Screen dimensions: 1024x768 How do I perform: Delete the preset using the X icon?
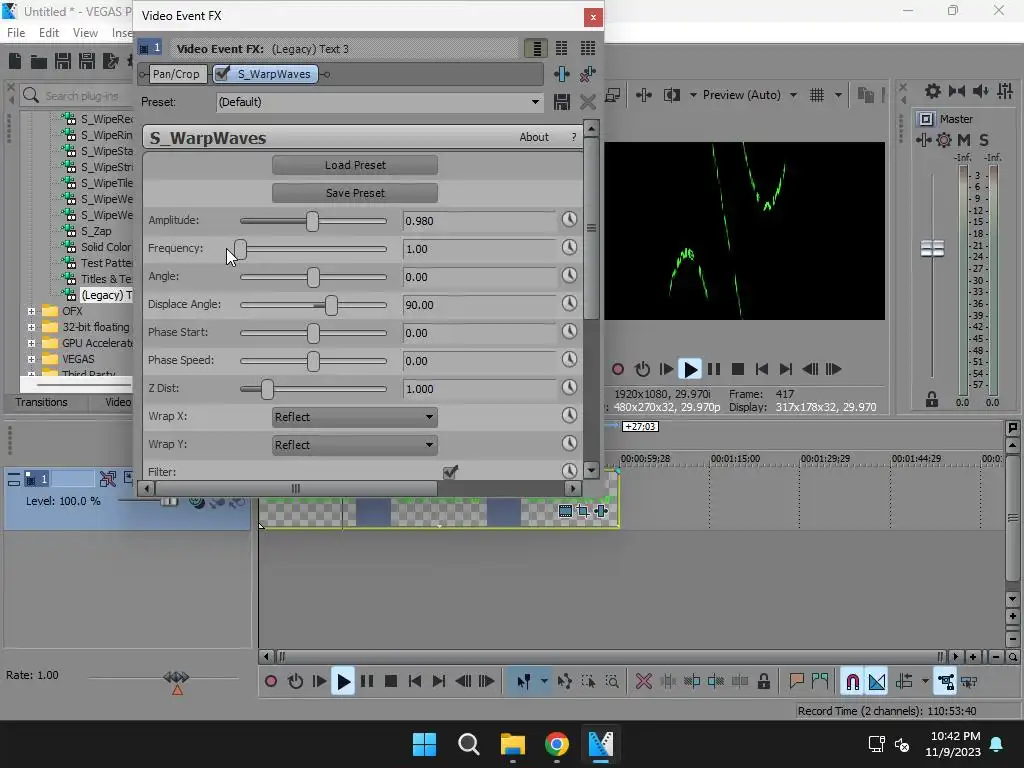click(588, 102)
